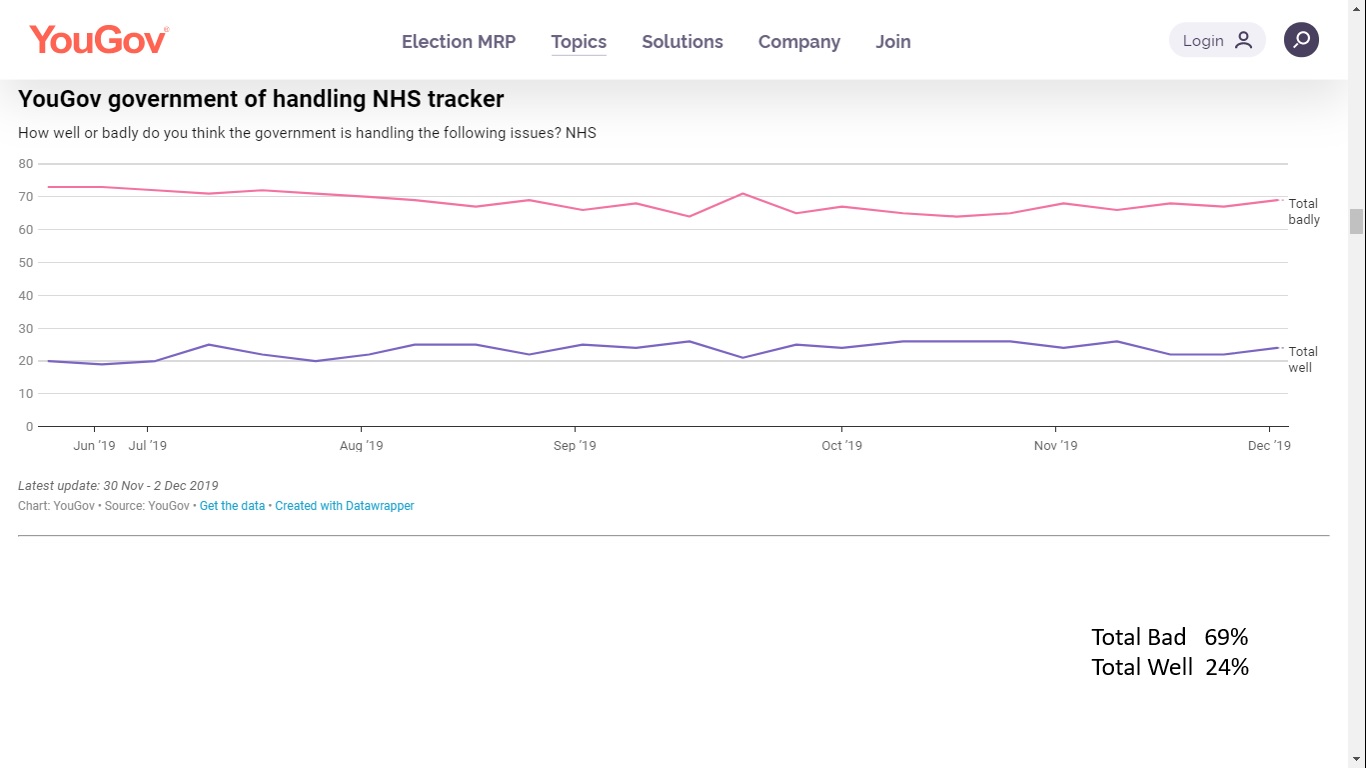Screen dimensions: 1366x768
Task: Open the YouGov logo home link
Action: click(99, 40)
